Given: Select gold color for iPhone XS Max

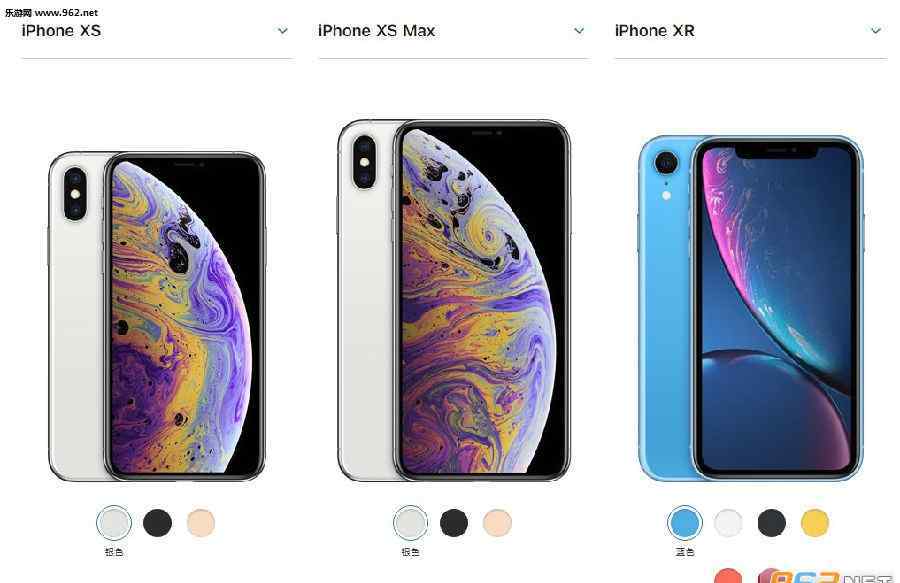Looking at the screenshot, I should point(497,523).
